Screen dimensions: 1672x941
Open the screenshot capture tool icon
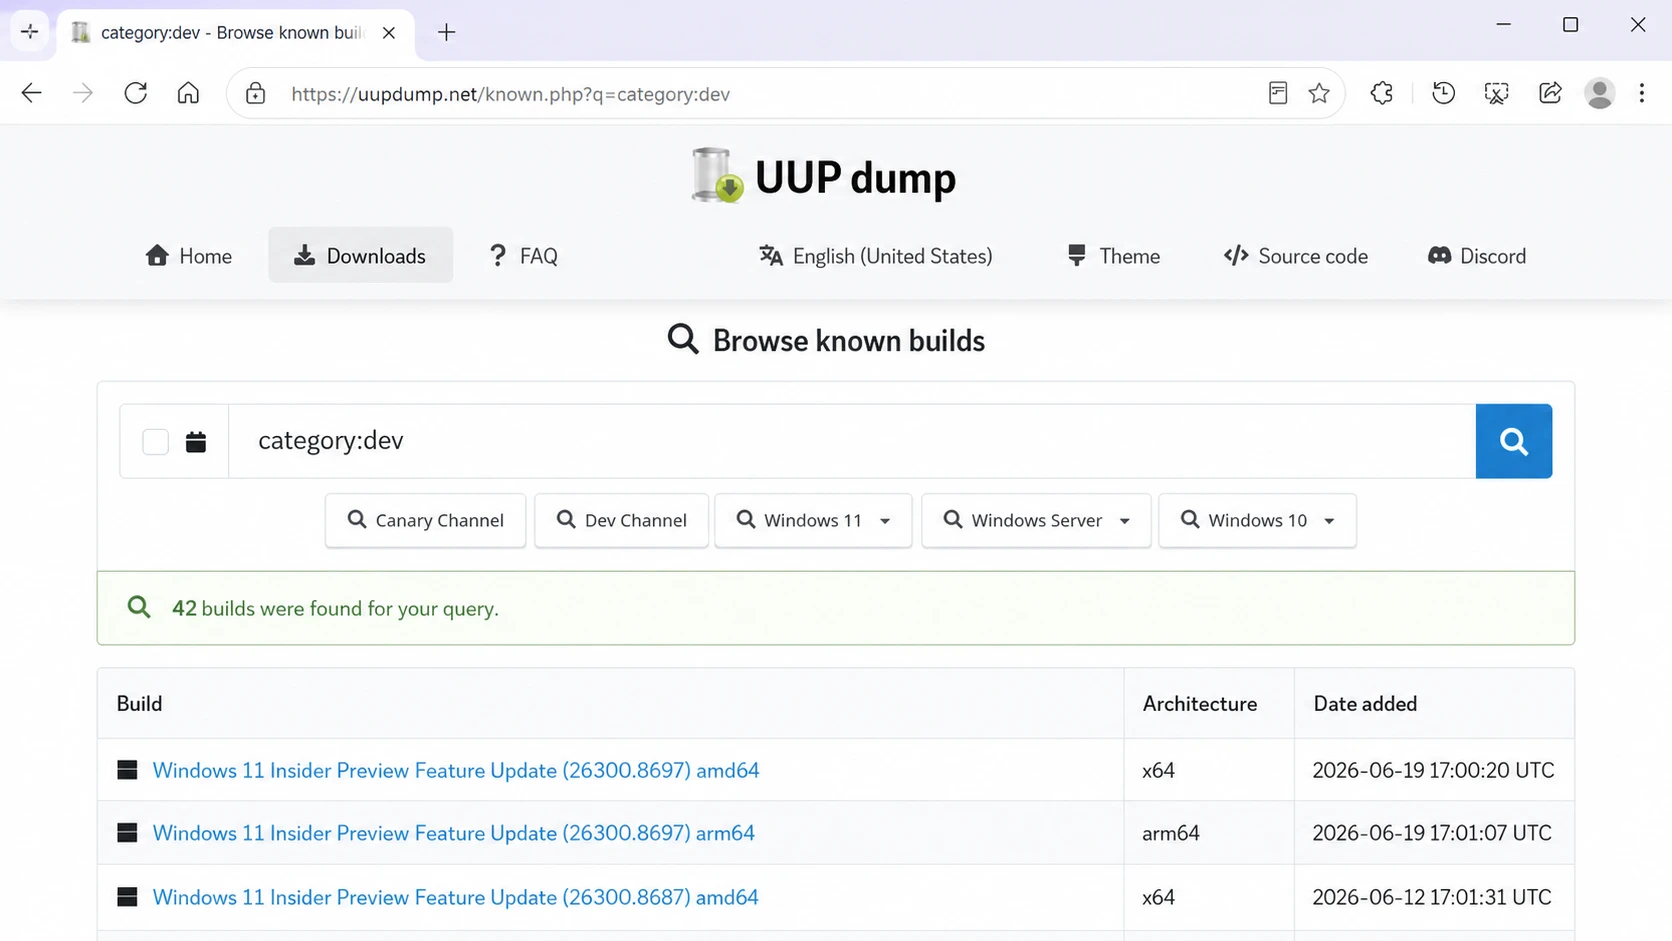pyautogui.click(x=1496, y=93)
